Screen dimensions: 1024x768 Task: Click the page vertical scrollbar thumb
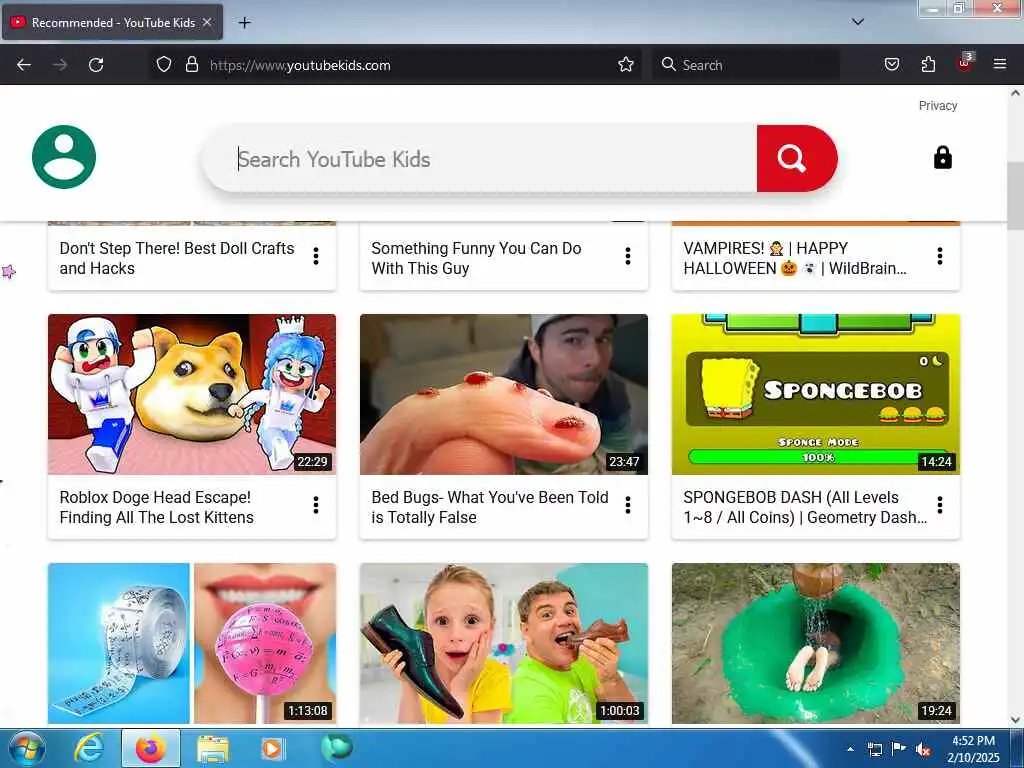click(x=1016, y=196)
